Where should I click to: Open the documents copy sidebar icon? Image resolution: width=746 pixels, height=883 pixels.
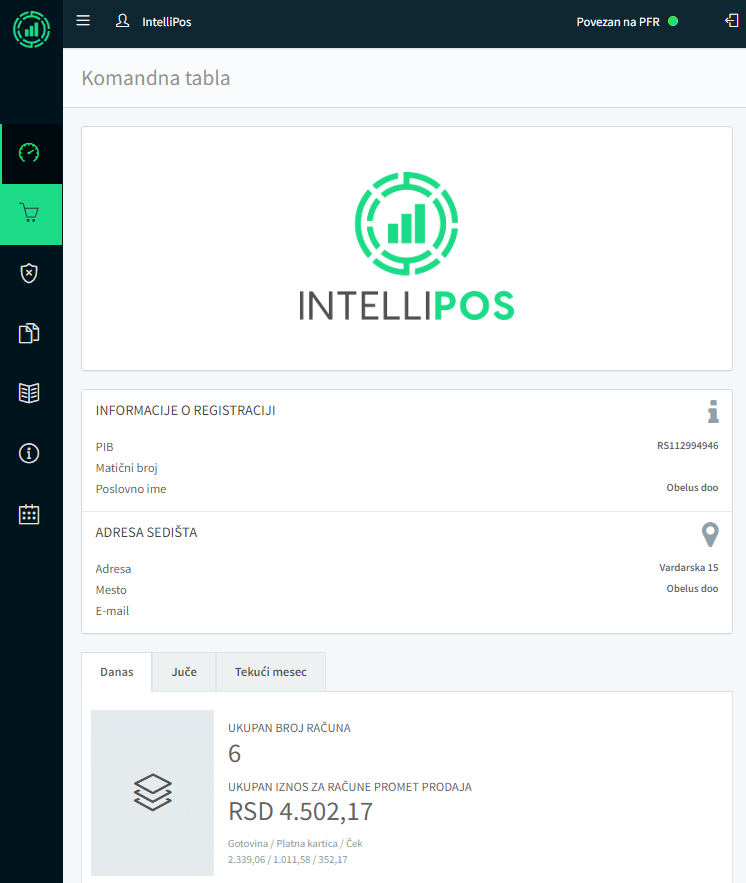coord(30,333)
